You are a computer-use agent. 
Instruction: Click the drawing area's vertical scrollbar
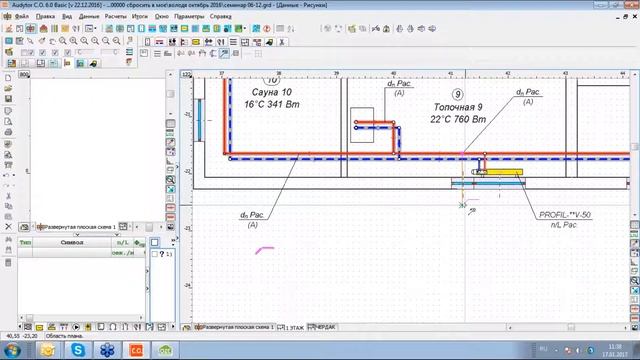[635, 146]
